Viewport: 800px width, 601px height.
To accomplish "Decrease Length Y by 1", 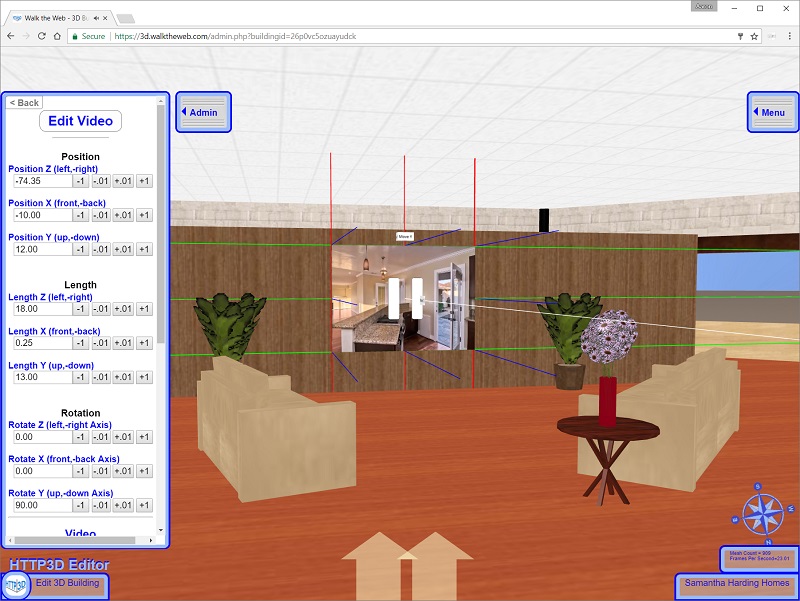I will (x=81, y=377).
